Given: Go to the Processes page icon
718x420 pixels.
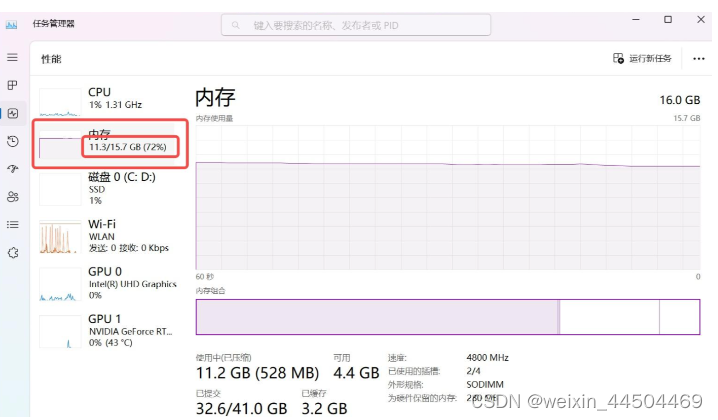Looking at the screenshot, I should click(12, 86).
